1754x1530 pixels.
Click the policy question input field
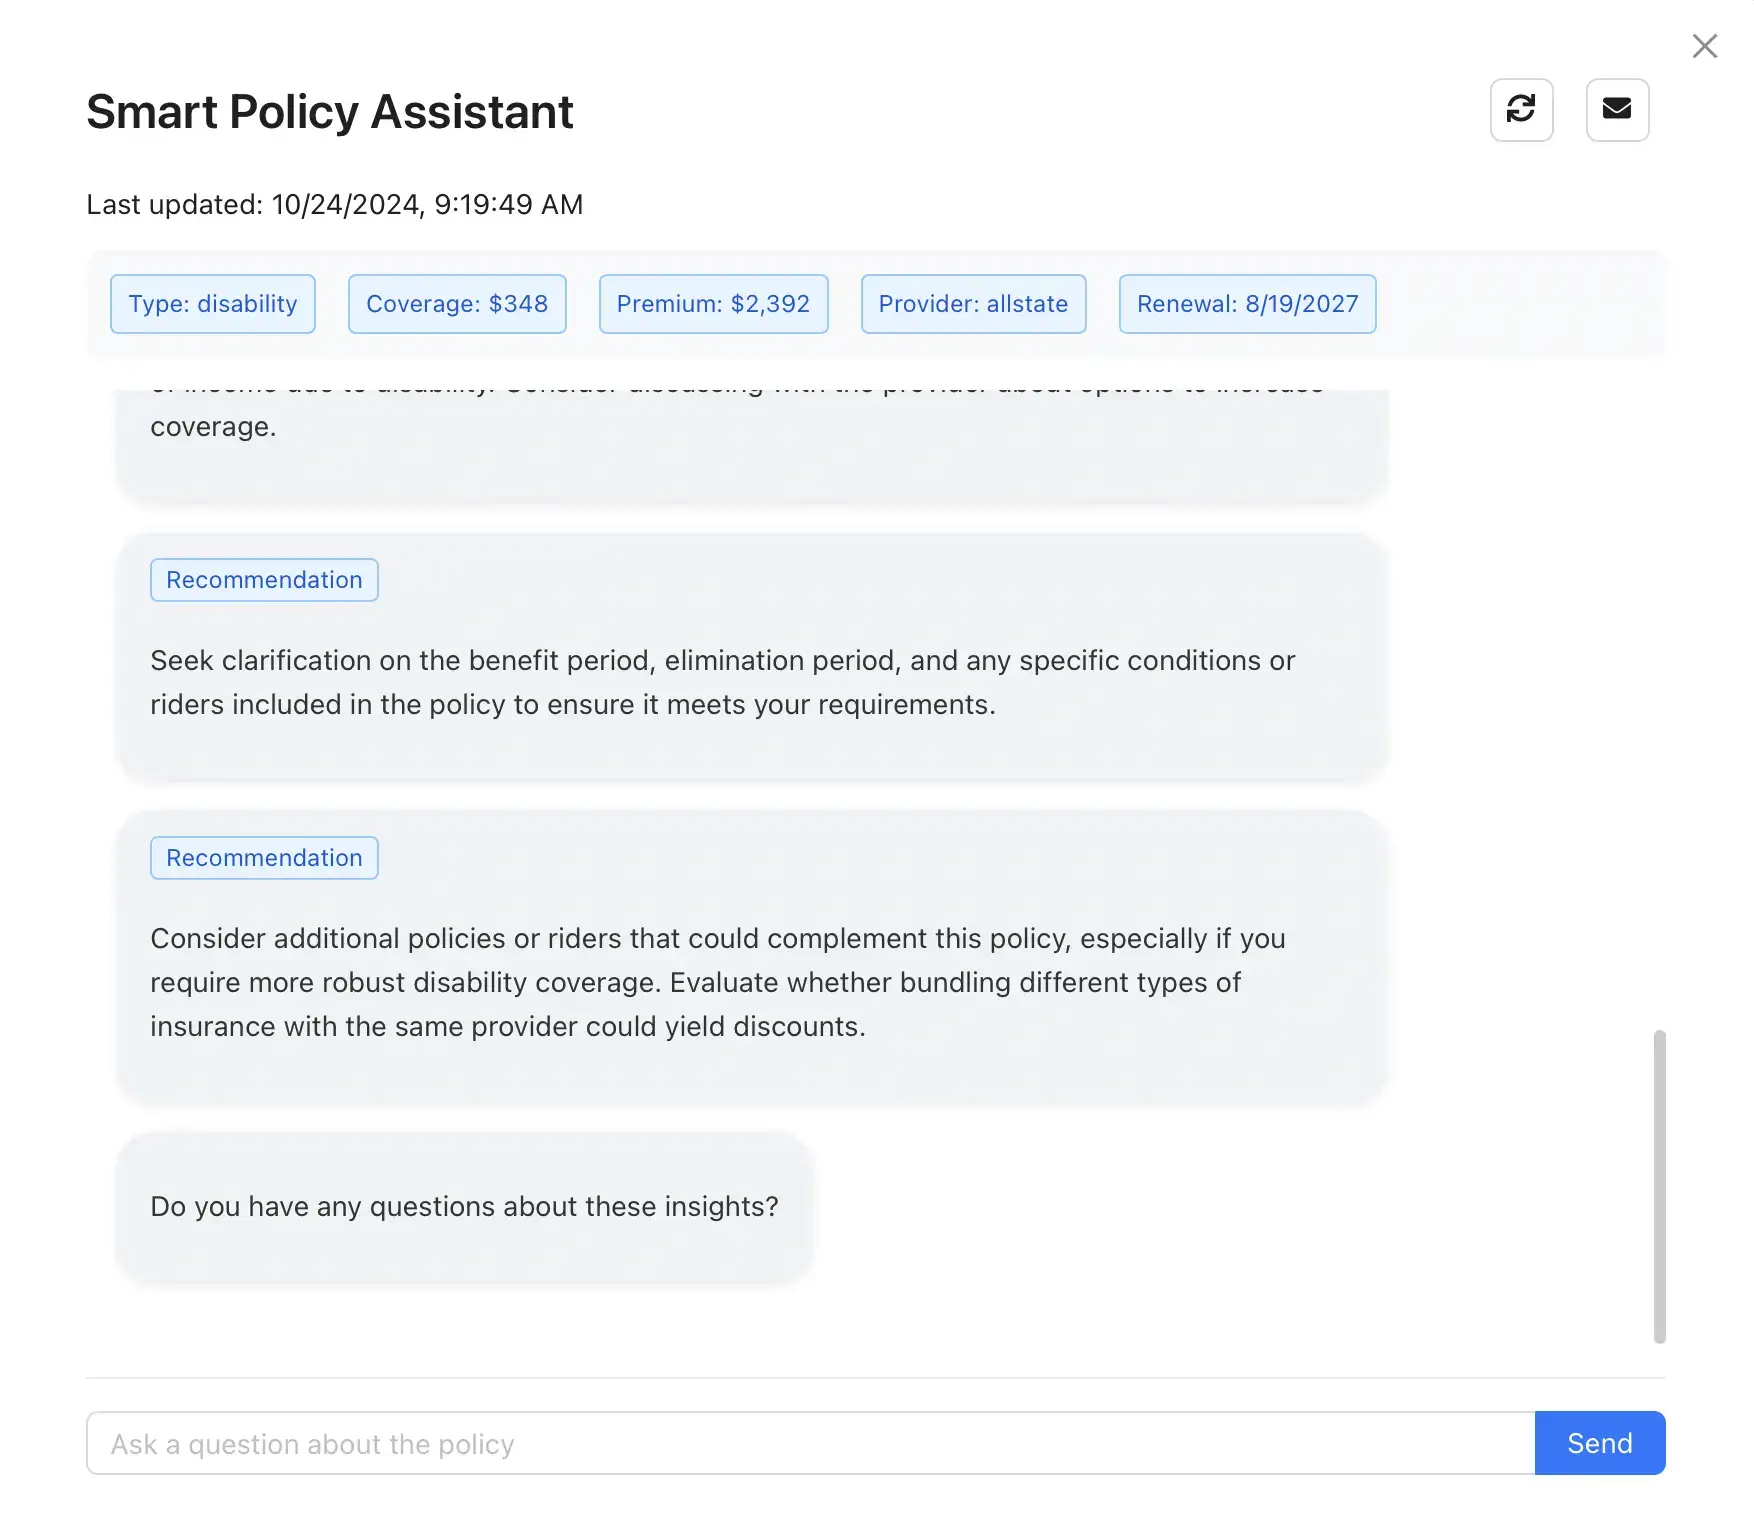click(x=800, y=1444)
